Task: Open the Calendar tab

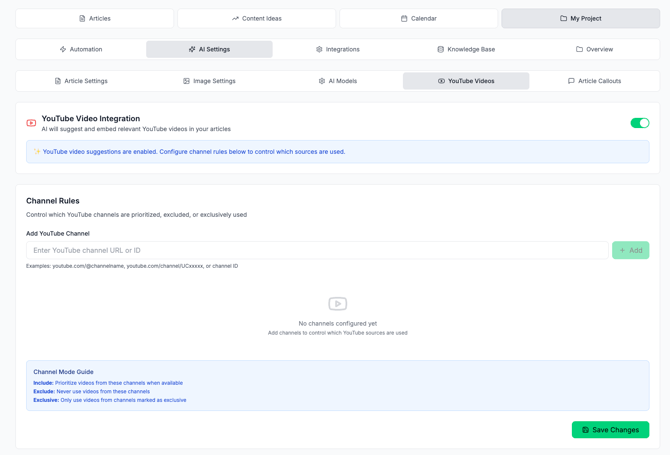Action: click(418, 18)
